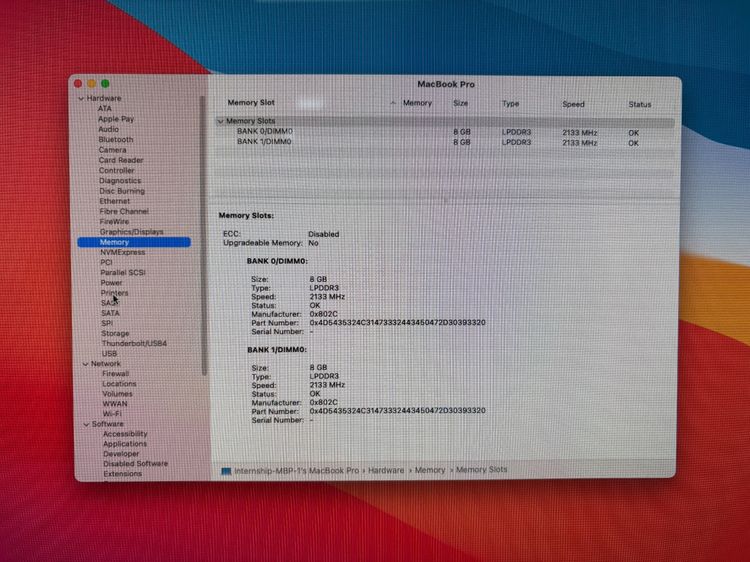The width and height of the screenshot is (750, 562).
Task: Close the System Information window
Action: (x=78, y=84)
